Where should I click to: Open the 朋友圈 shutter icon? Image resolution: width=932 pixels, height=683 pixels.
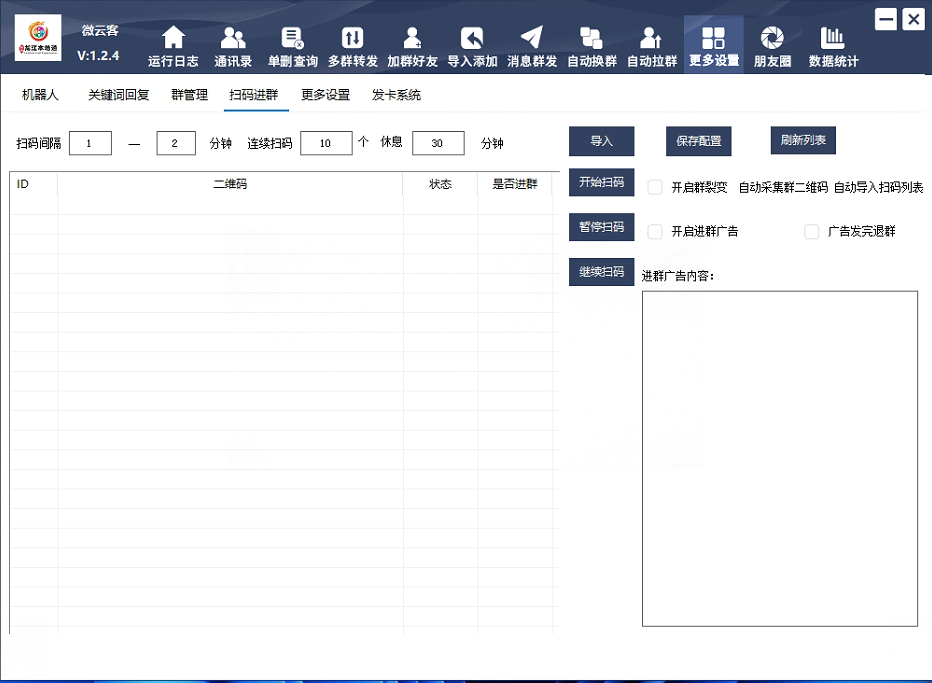772,39
